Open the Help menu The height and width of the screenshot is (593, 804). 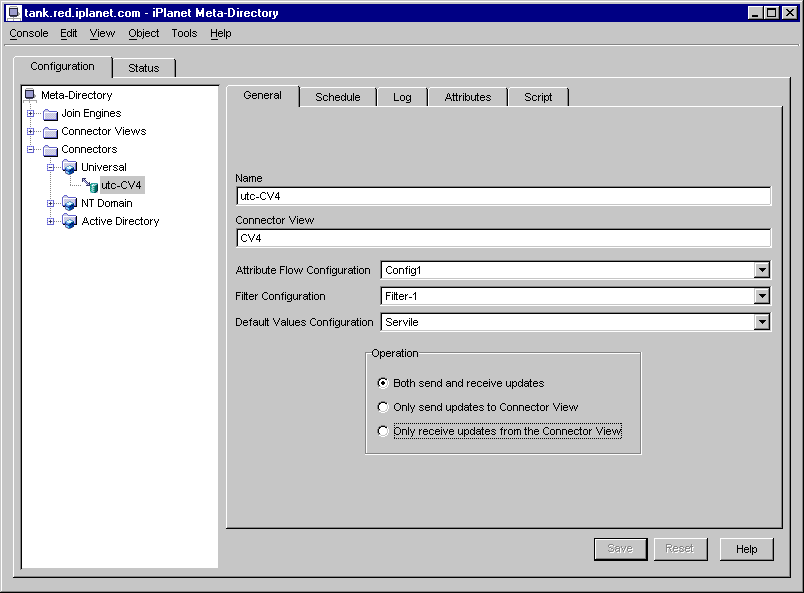coord(220,33)
